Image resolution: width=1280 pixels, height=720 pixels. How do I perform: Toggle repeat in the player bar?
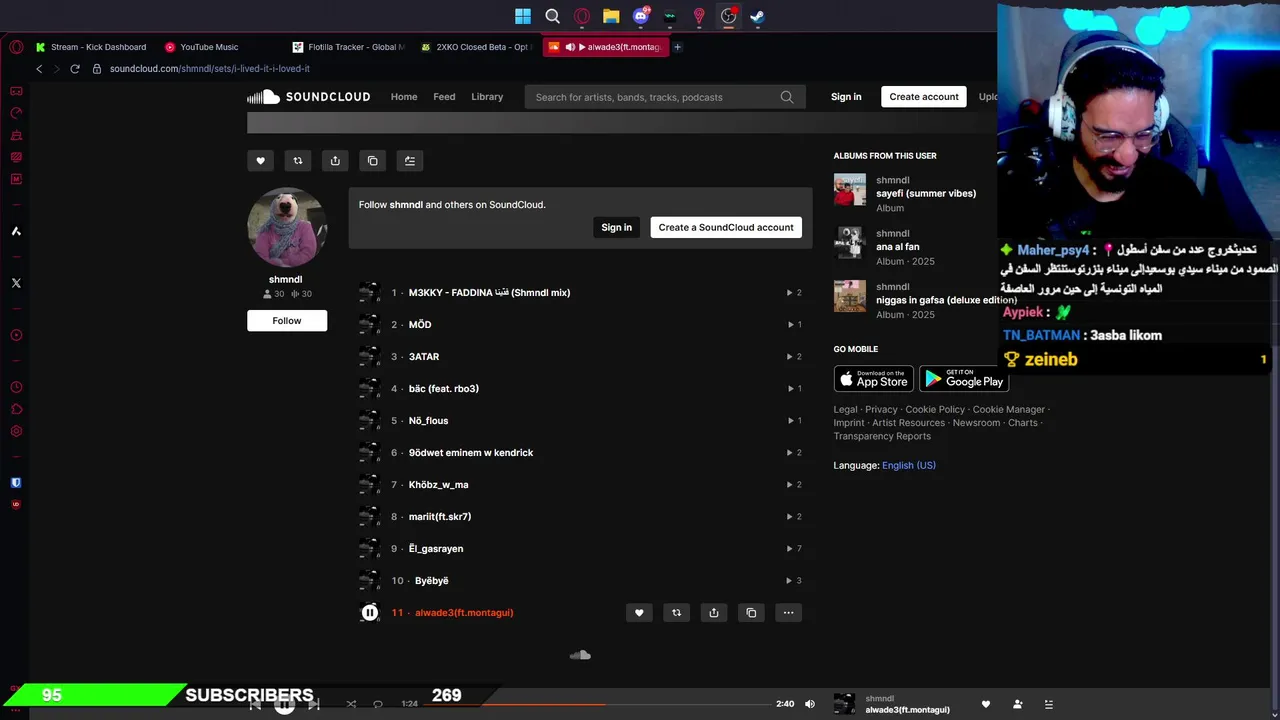click(378, 704)
